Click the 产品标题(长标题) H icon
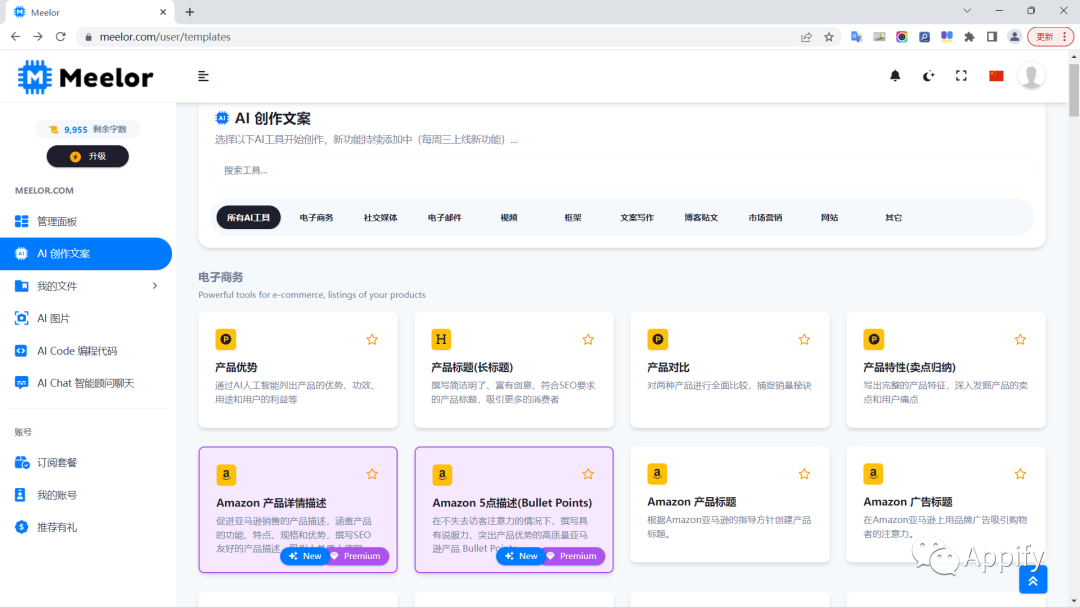The height and width of the screenshot is (608, 1080). click(441, 339)
